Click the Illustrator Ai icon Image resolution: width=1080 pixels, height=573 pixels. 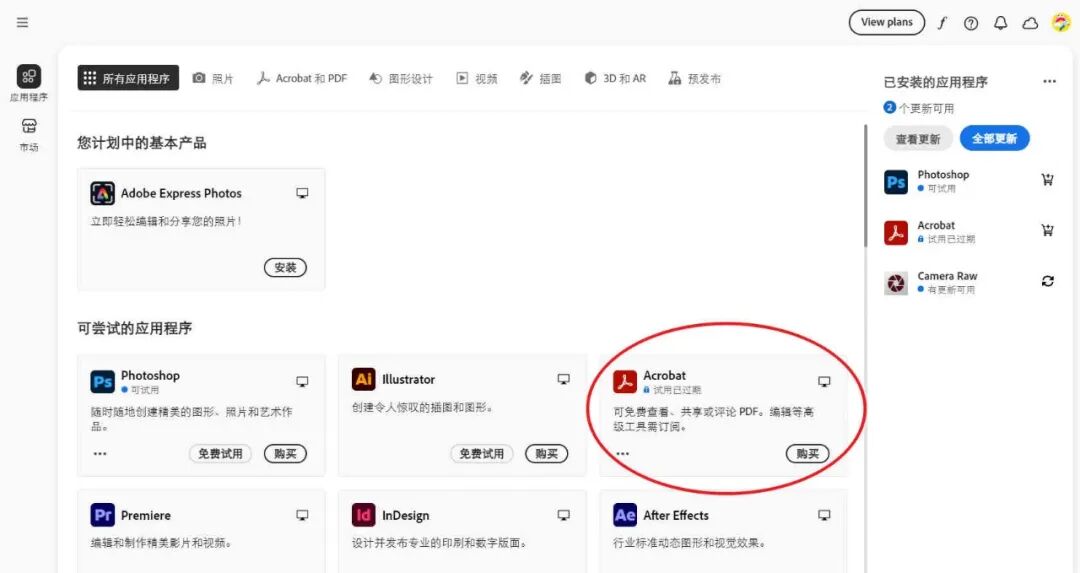pos(364,379)
